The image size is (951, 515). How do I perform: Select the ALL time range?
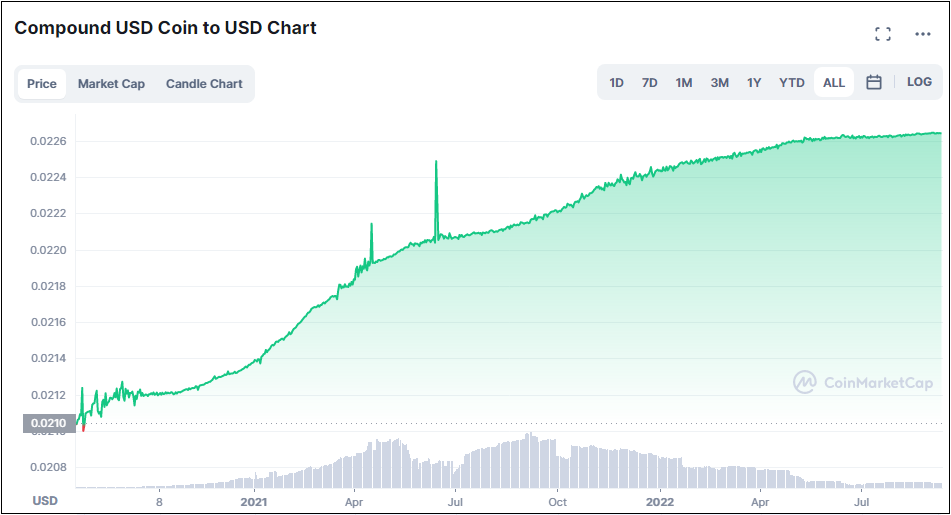[834, 83]
